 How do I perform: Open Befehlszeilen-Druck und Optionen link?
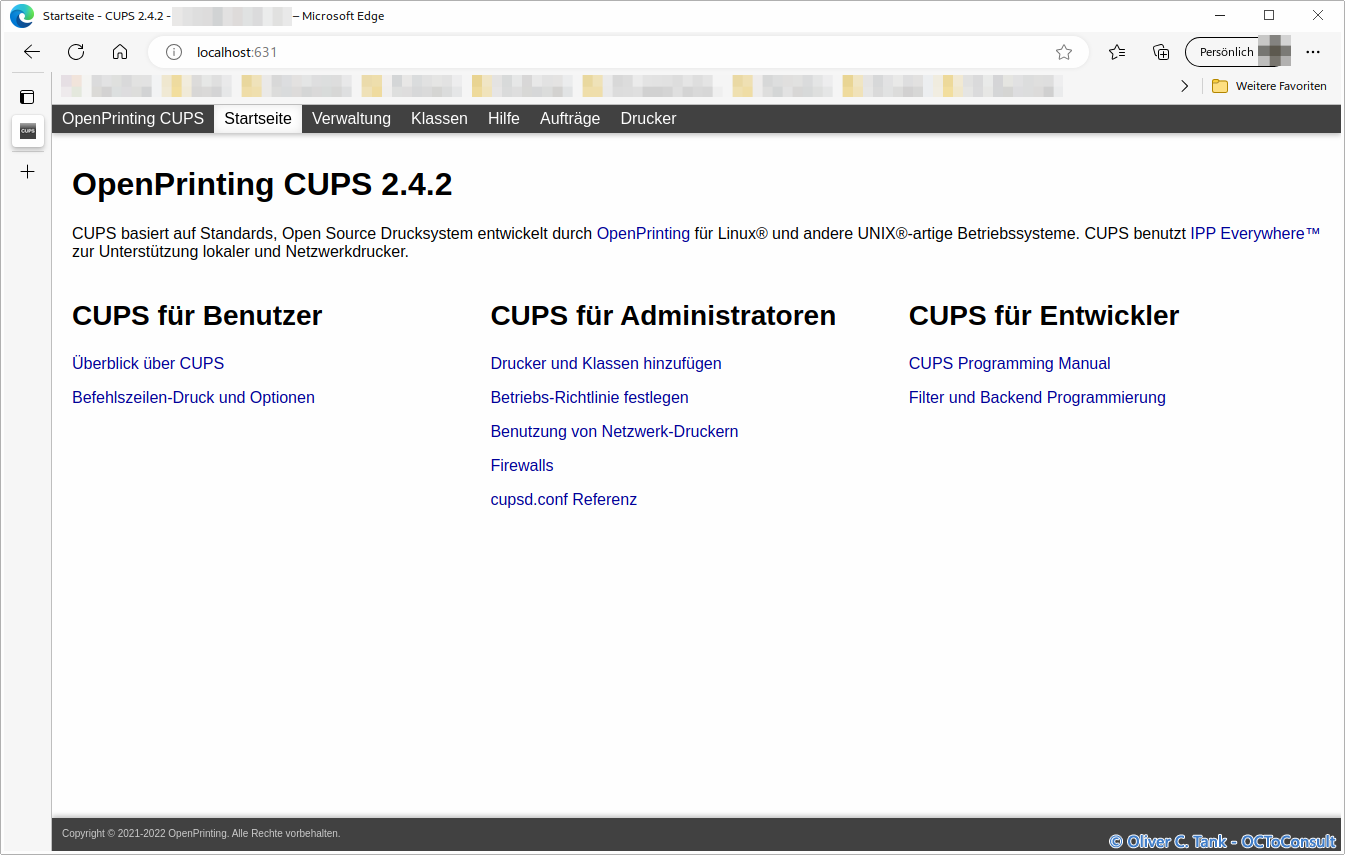point(193,398)
